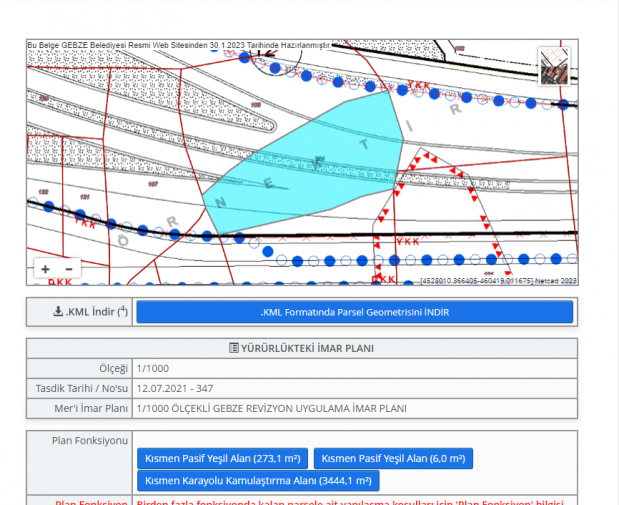Open footnote 4 next to KML İndir
This screenshot has height=505, width=619.
122,309
